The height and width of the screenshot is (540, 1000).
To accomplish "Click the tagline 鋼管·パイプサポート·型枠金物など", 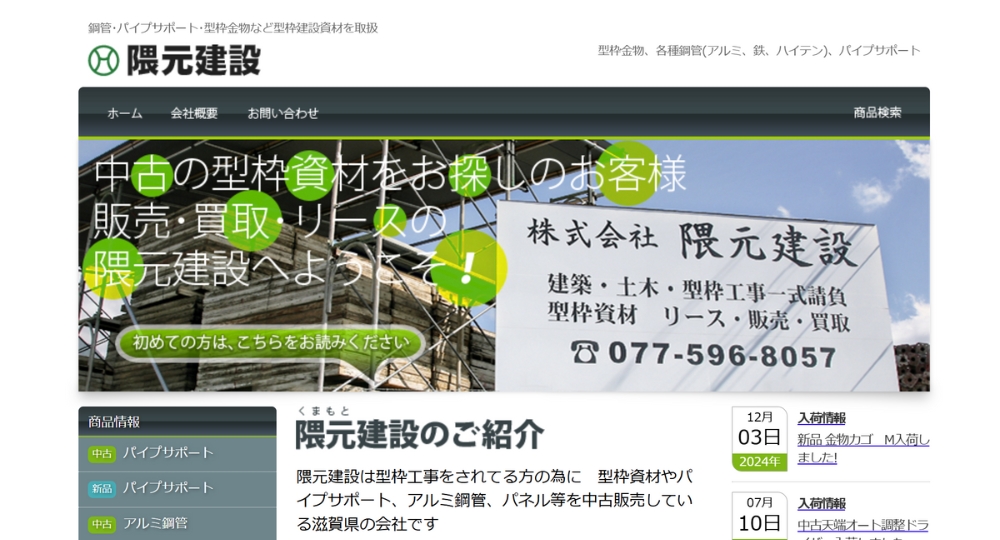I will [233, 28].
